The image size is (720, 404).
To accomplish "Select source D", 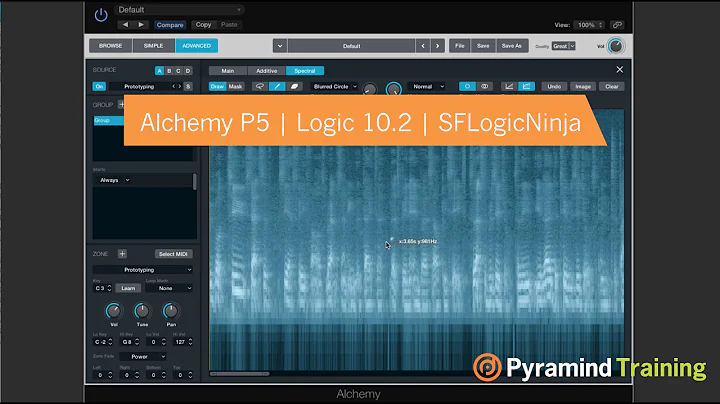I will click(x=188, y=71).
